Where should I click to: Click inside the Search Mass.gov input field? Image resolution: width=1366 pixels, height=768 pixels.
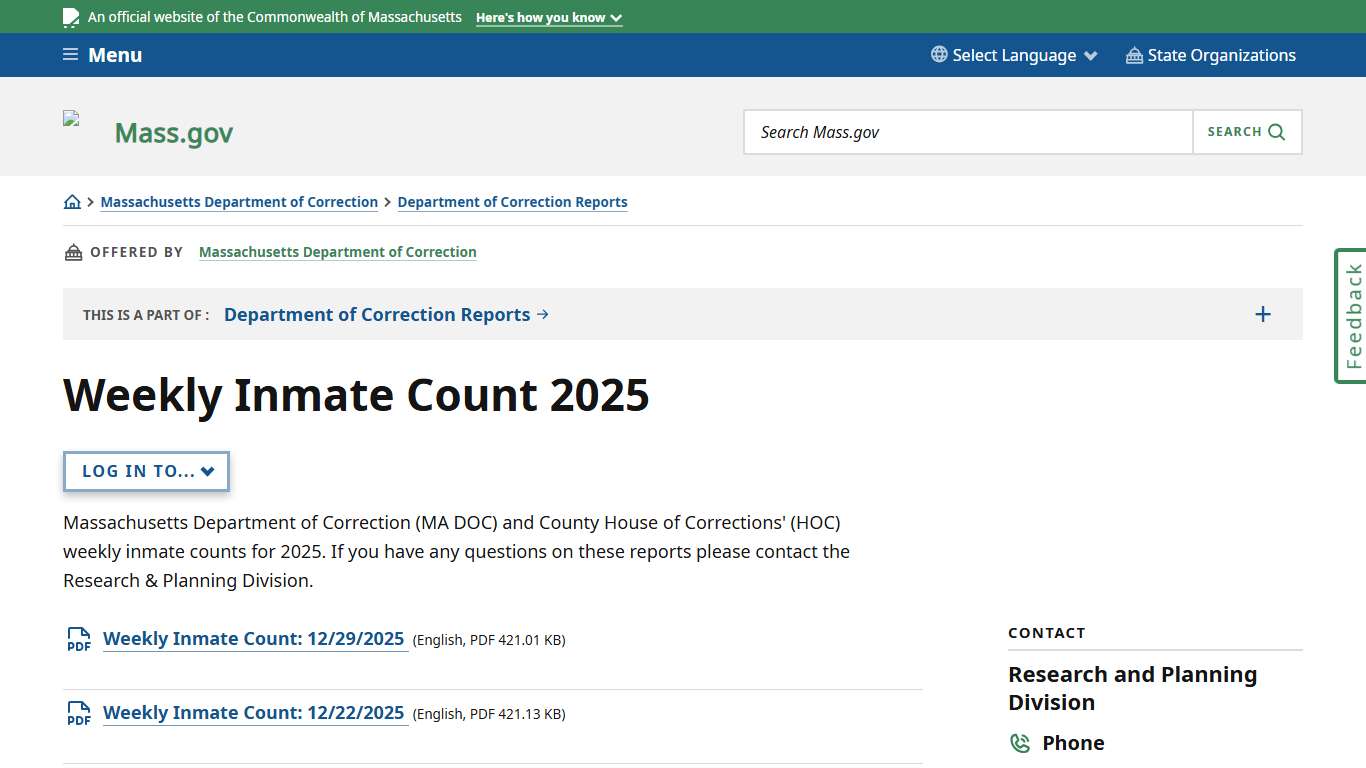(x=967, y=131)
